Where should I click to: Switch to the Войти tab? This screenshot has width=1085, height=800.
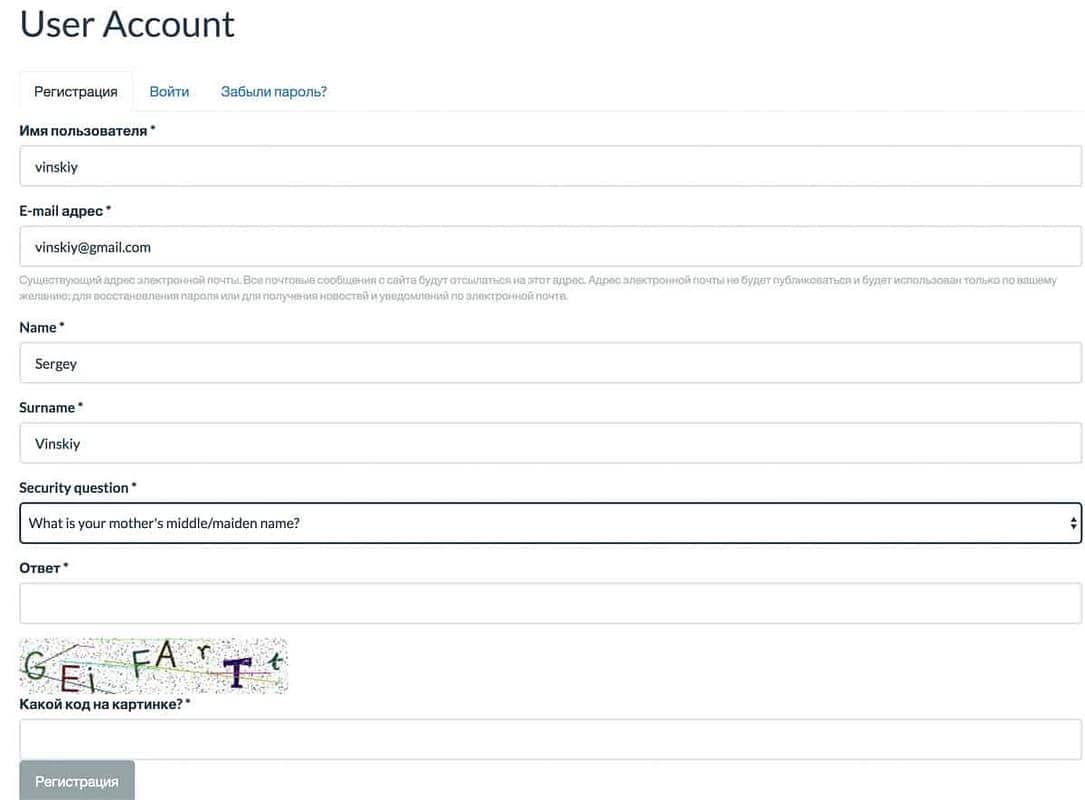click(x=169, y=91)
